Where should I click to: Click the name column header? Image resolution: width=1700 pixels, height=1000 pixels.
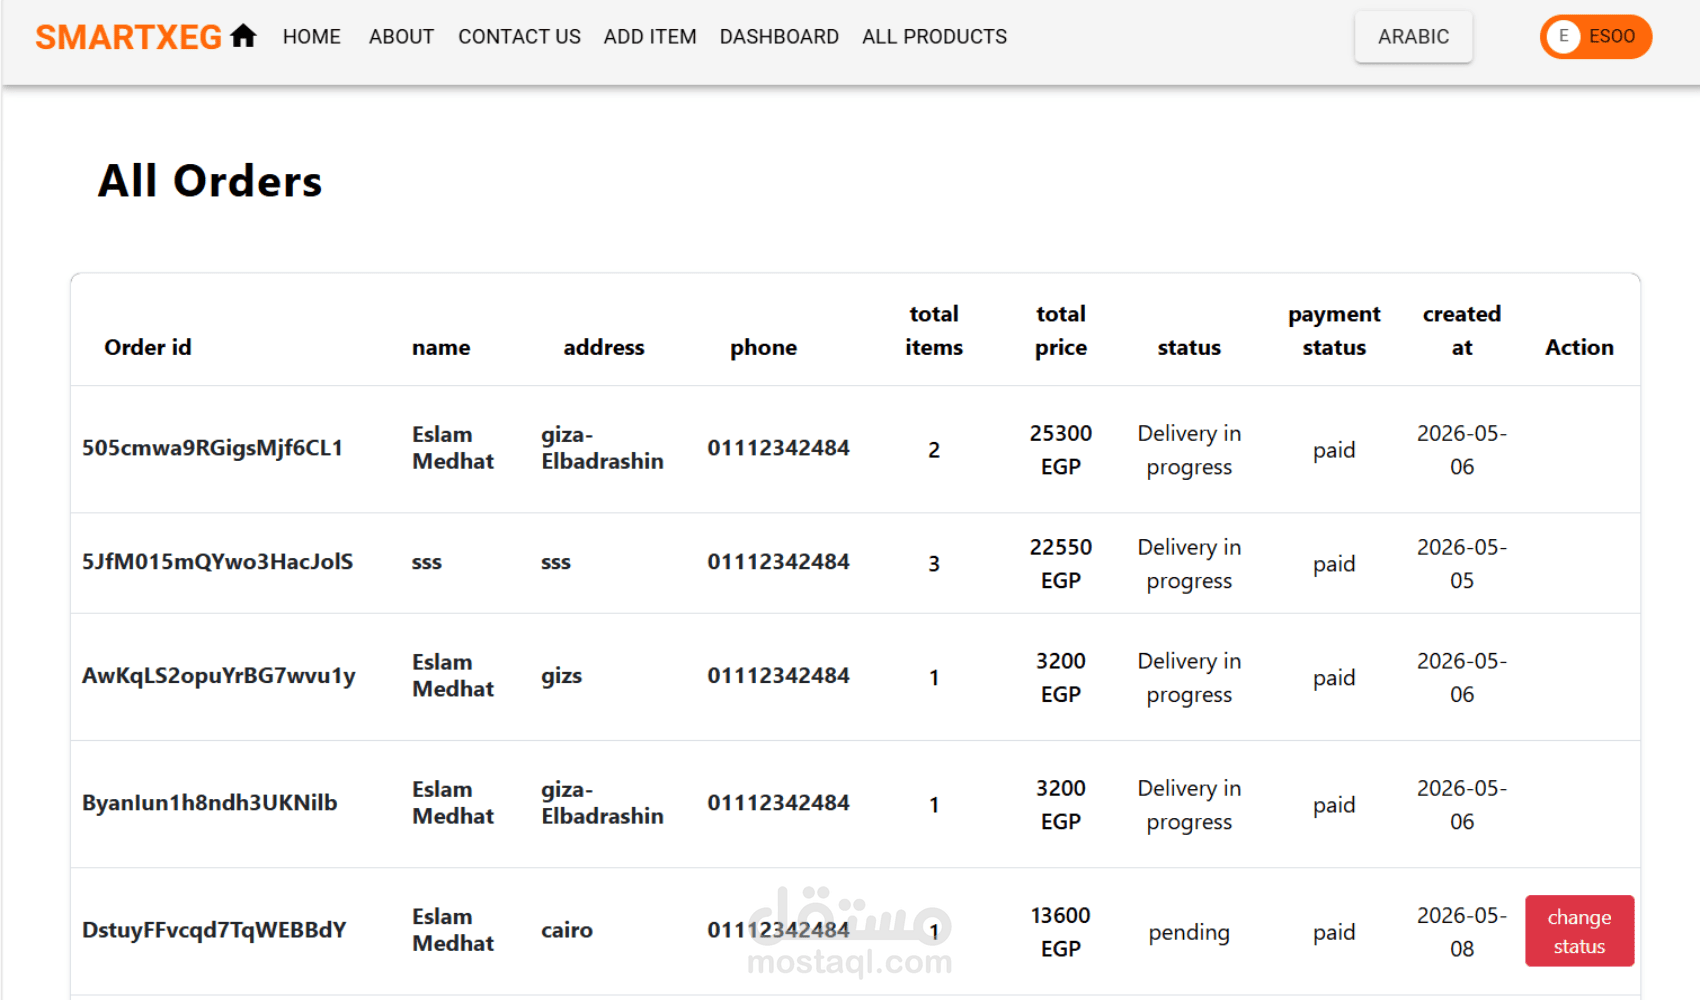[441, 347]
